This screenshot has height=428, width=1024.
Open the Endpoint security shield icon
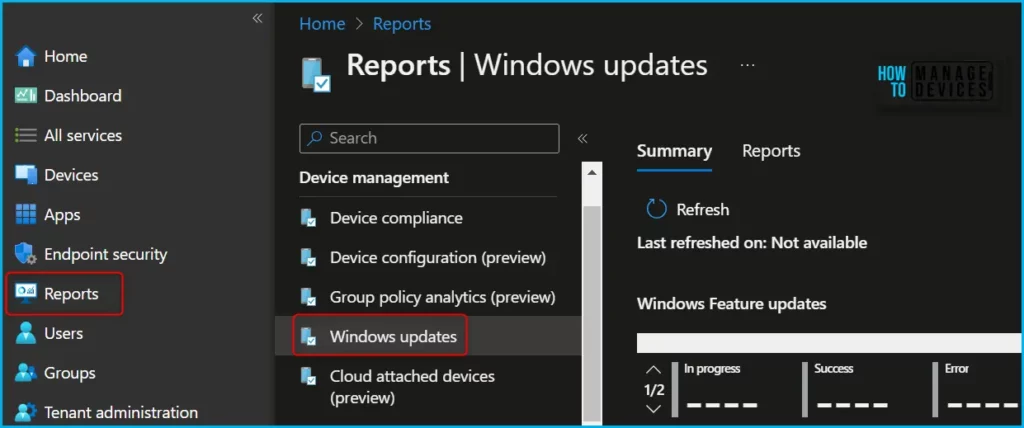point(25,254)
